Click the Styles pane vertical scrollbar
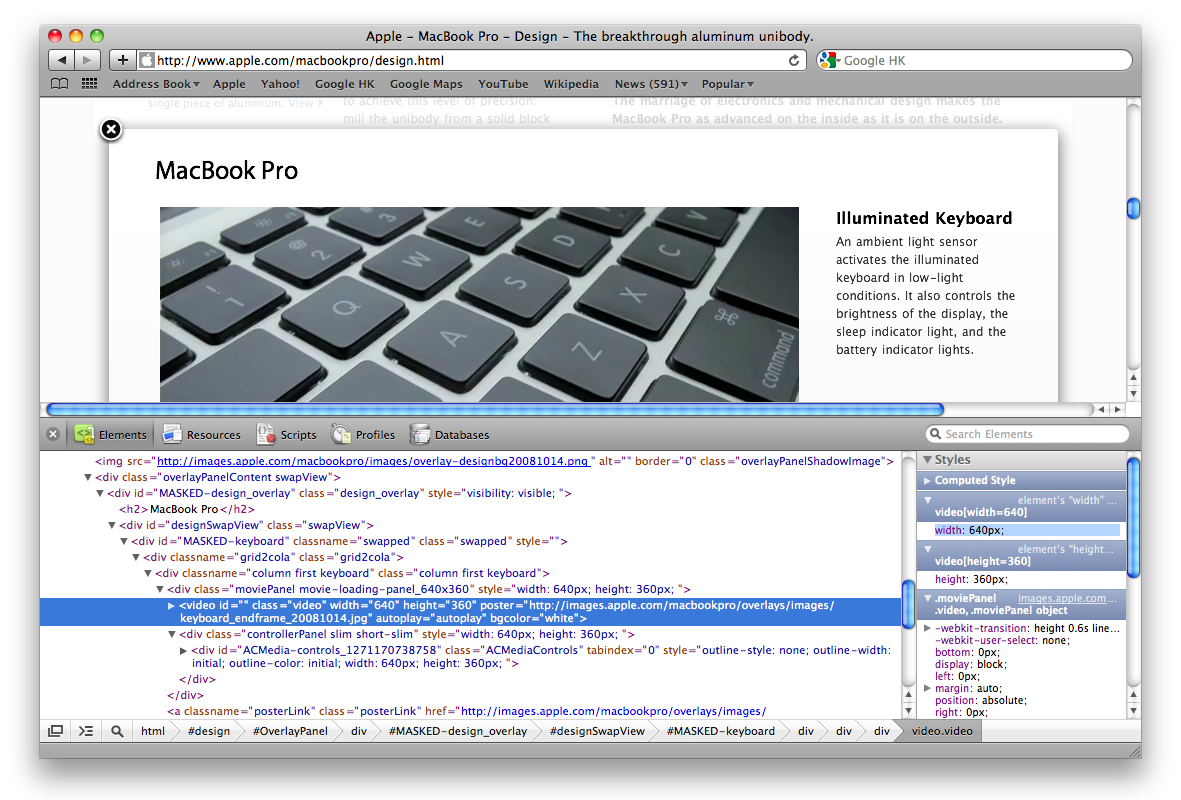Screen dimensions: 1181x800 pyautogui.click(x=1133, y=517)
